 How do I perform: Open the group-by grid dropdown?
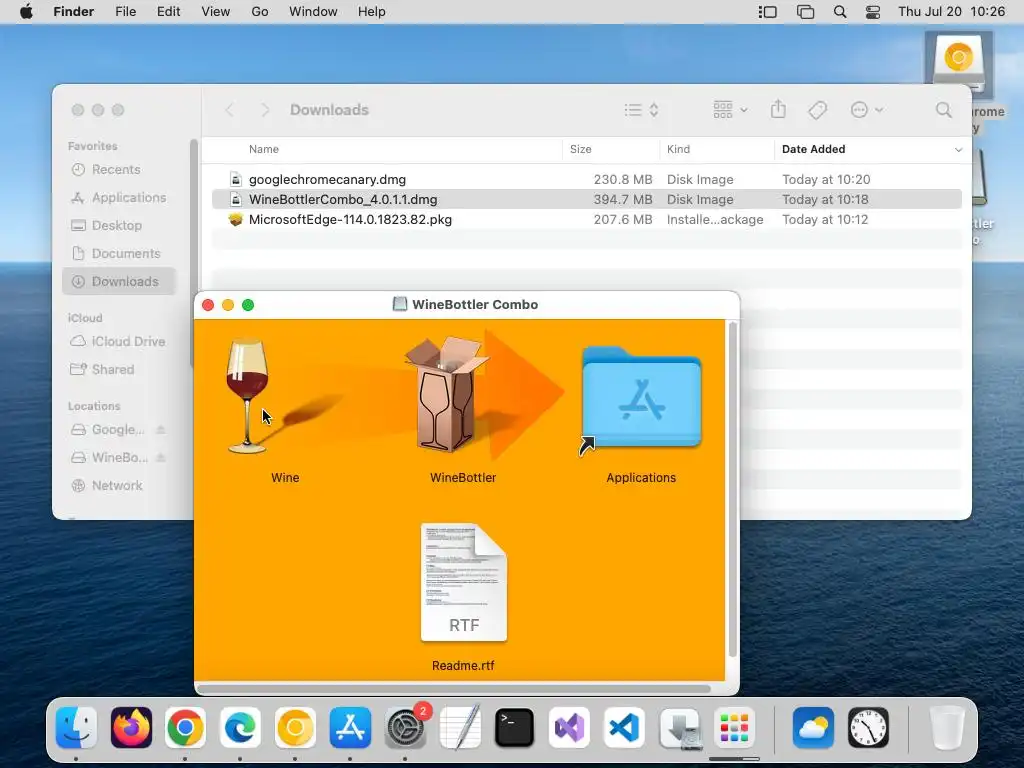tap(730, 110)
